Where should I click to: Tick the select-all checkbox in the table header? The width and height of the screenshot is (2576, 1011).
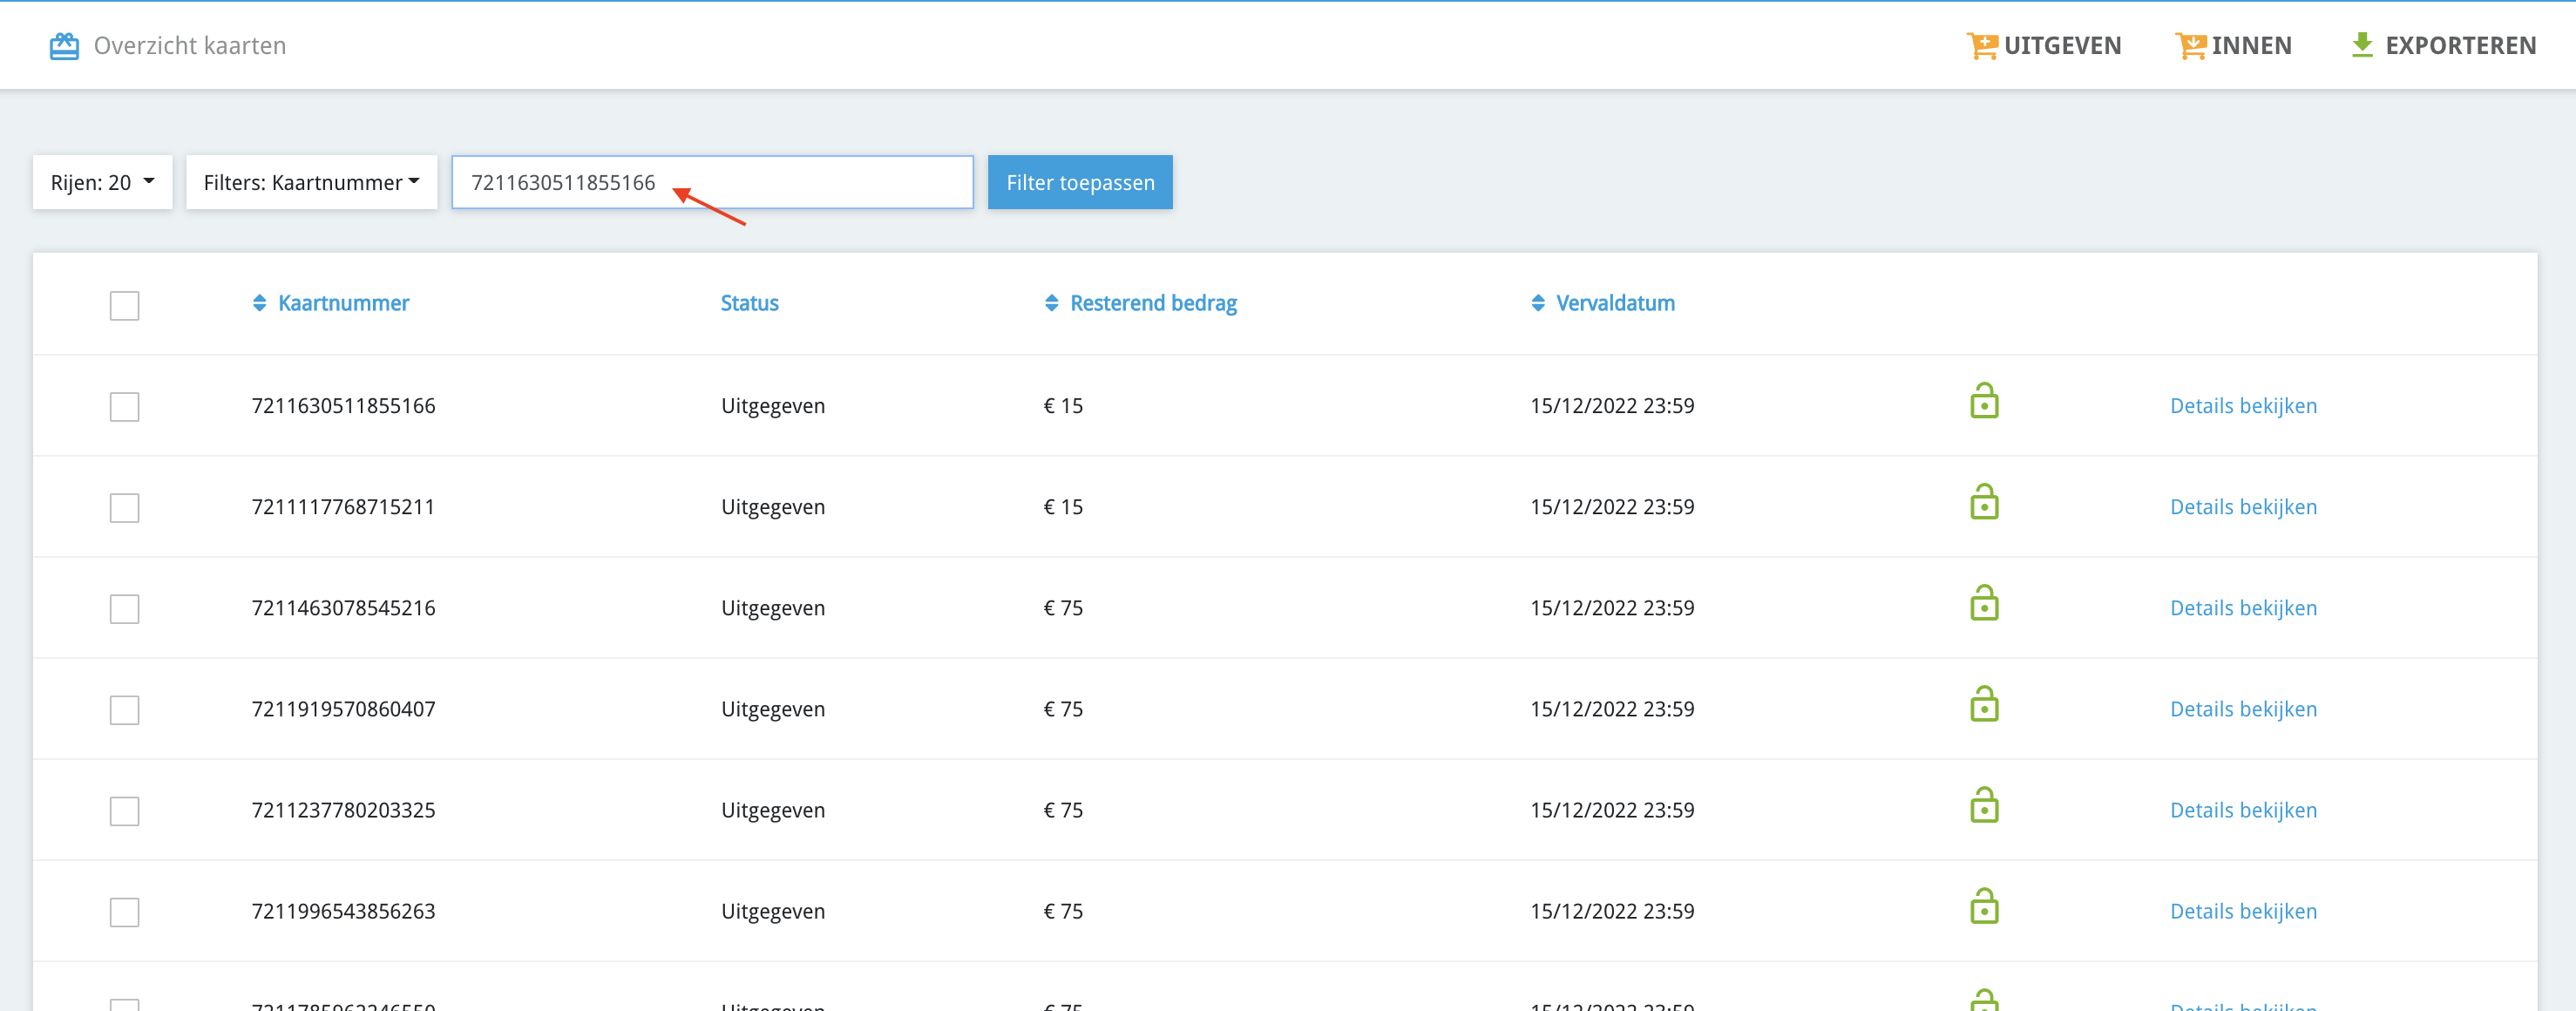125,305
